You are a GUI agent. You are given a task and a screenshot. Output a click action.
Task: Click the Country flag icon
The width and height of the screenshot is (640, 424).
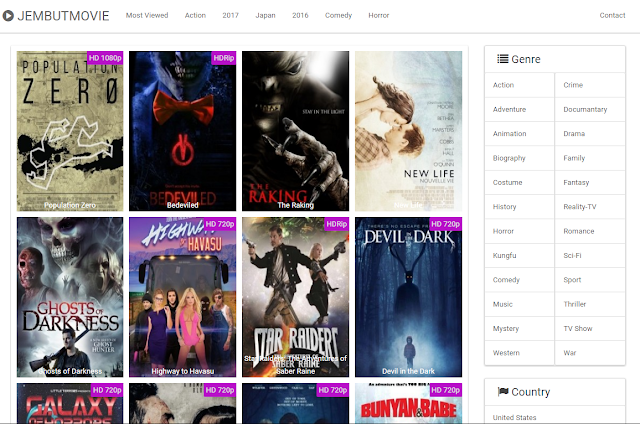[503, 392]
